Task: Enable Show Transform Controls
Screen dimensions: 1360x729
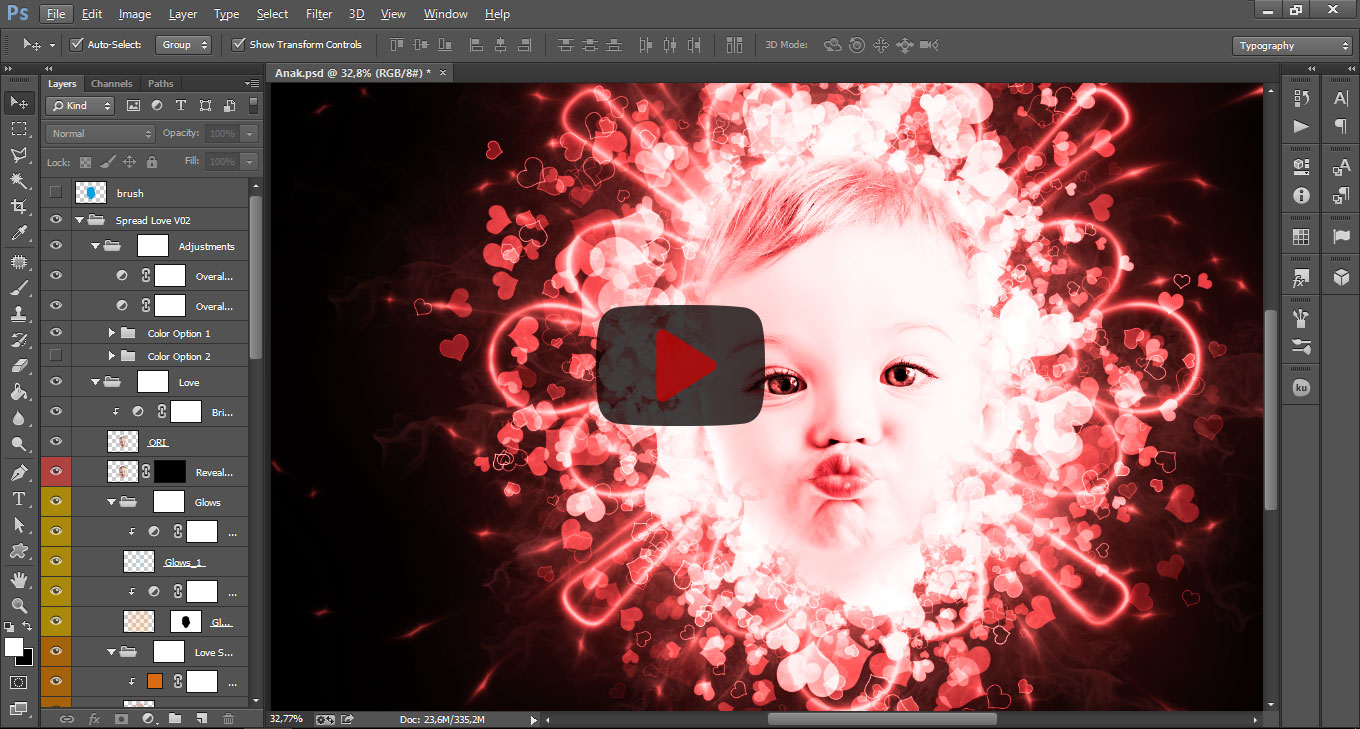Action: 238,44
